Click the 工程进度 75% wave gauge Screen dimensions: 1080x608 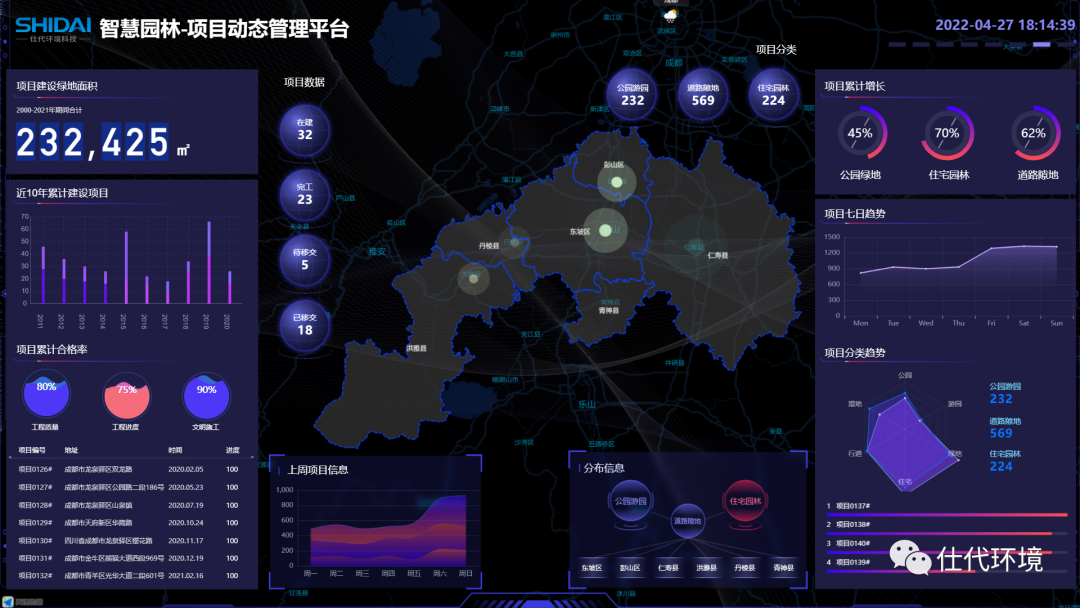point(127,396)
